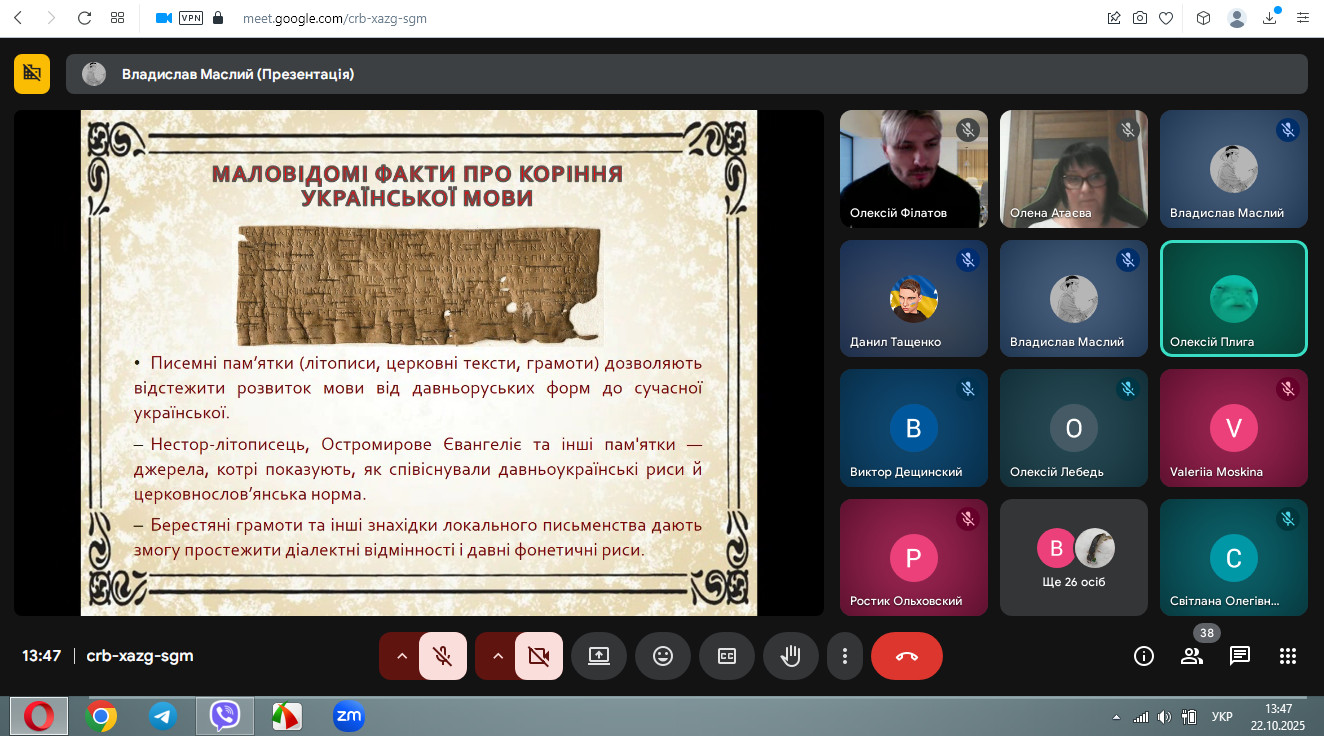Open meeting details info icon
This screenshot has height=736, width=1324.
pos(1144,656)
